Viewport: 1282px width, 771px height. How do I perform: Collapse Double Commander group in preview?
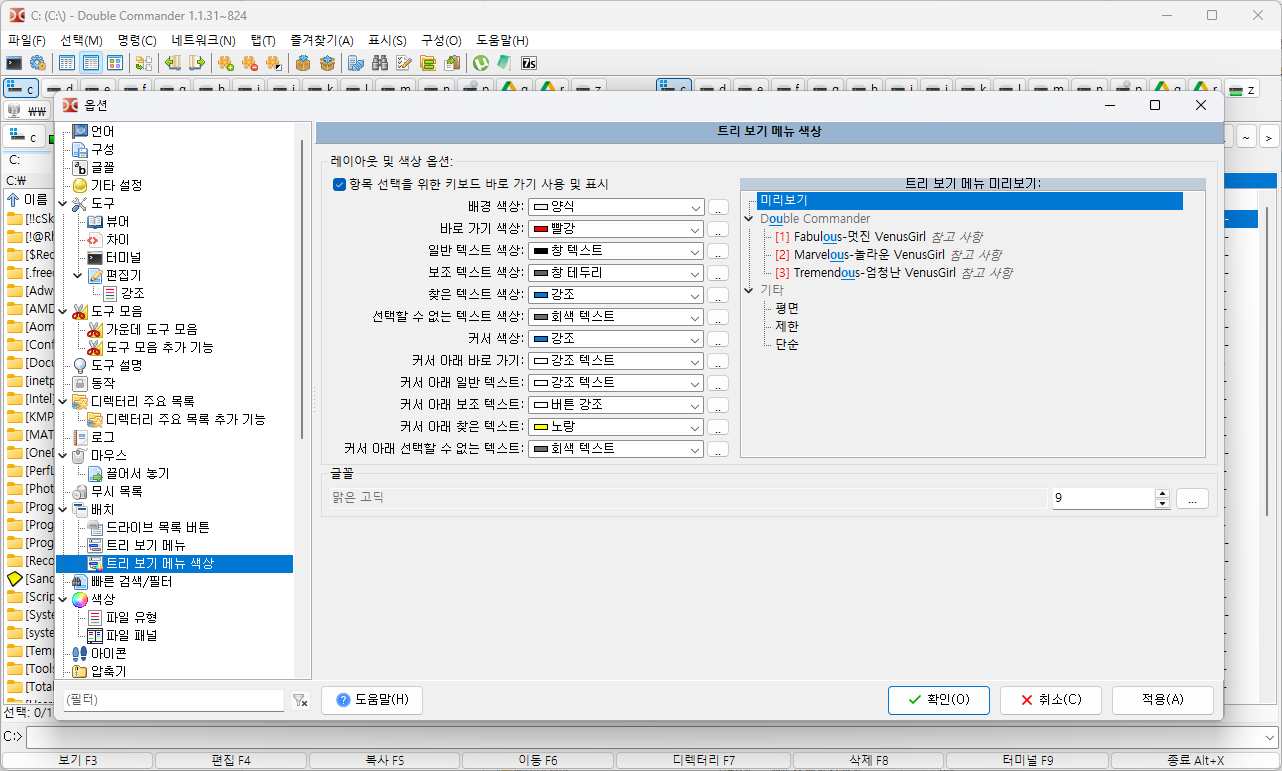point(749,219)
